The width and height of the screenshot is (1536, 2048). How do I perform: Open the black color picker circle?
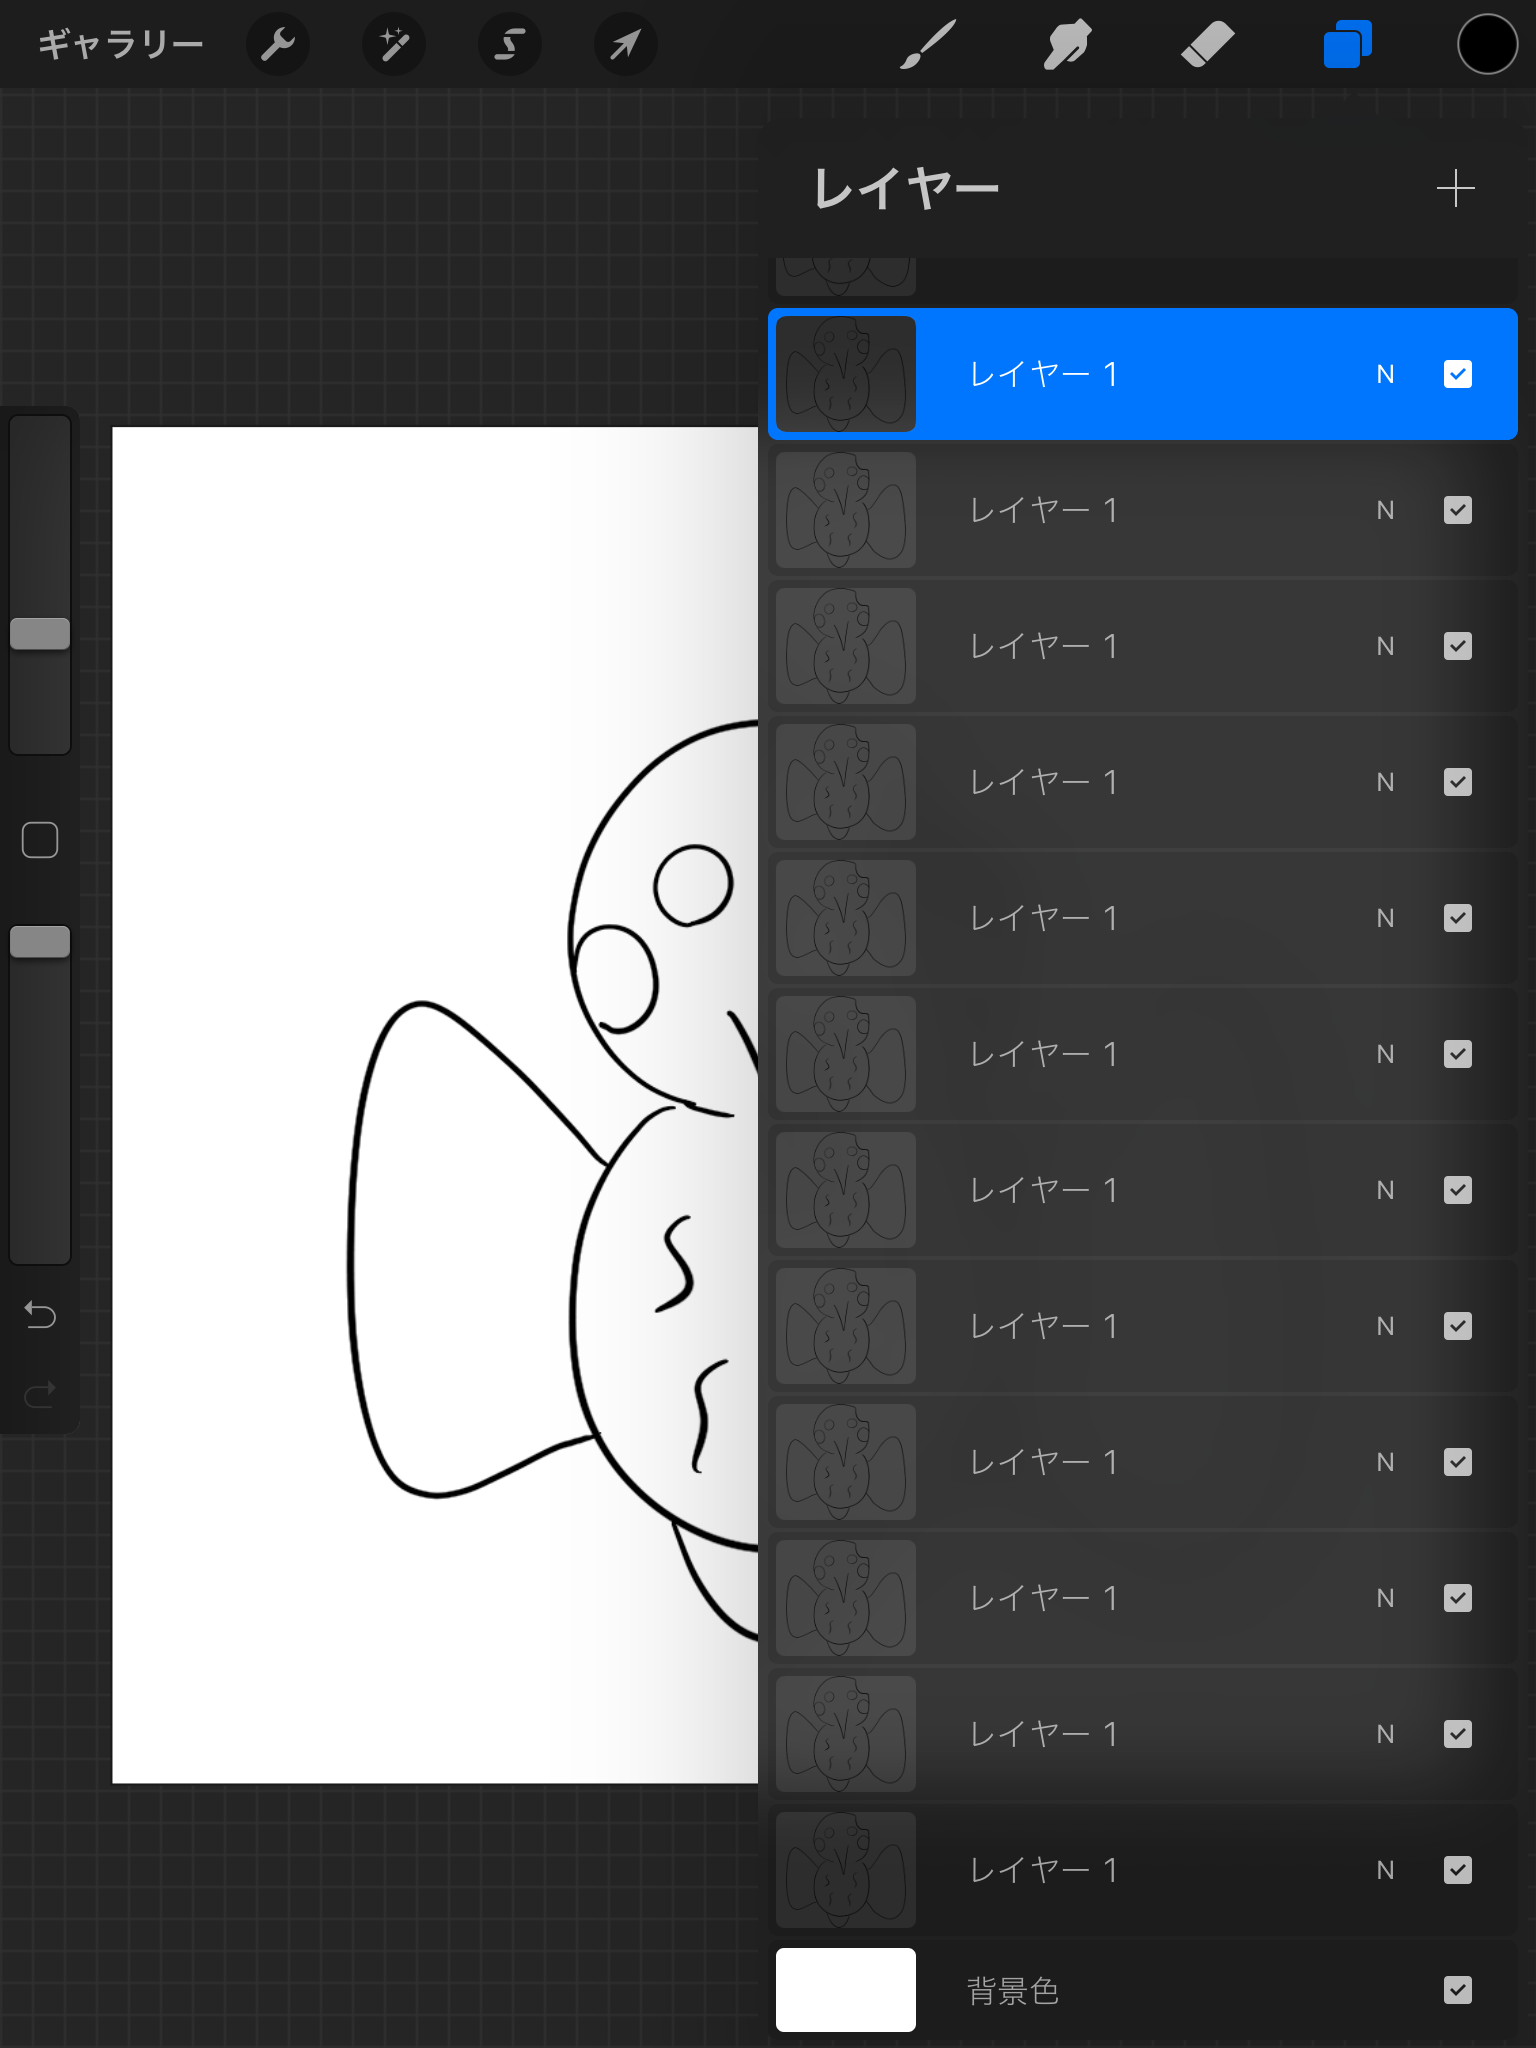pos(1487,45)
